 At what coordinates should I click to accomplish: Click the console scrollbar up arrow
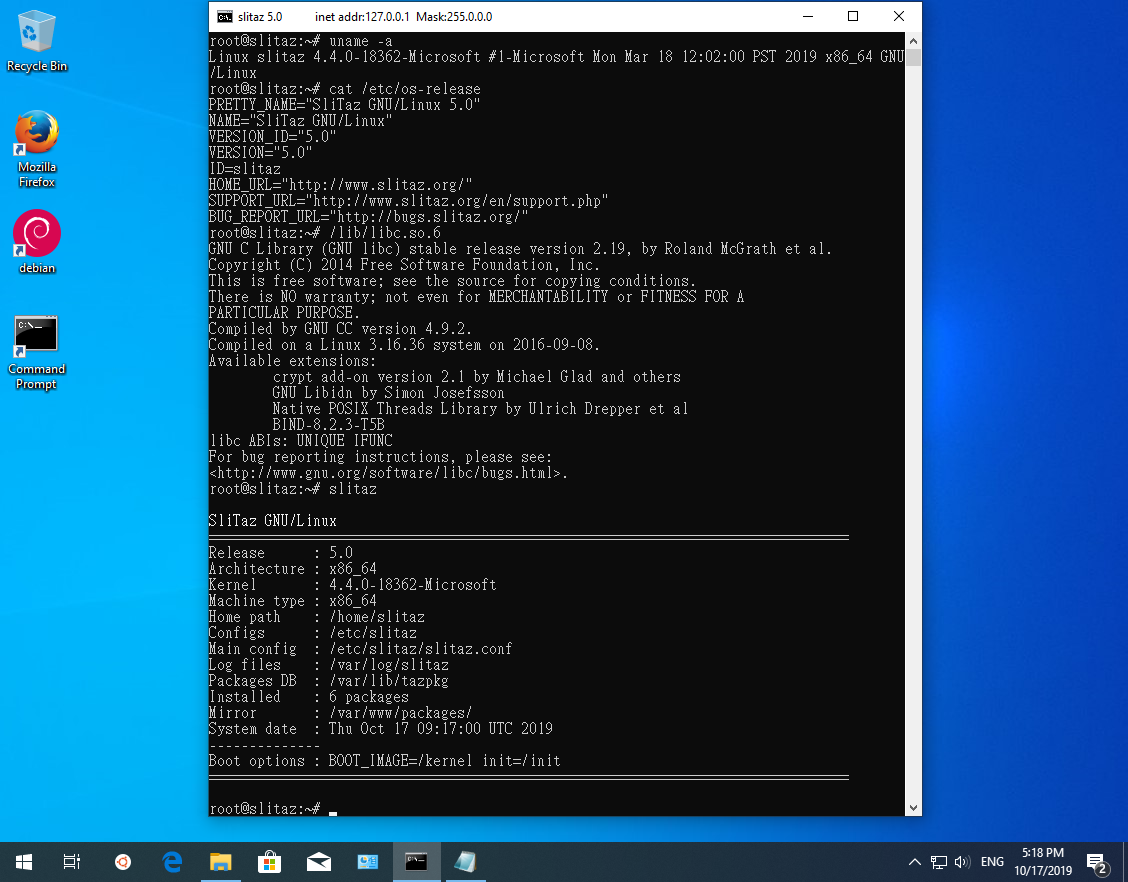coord(913,41)
